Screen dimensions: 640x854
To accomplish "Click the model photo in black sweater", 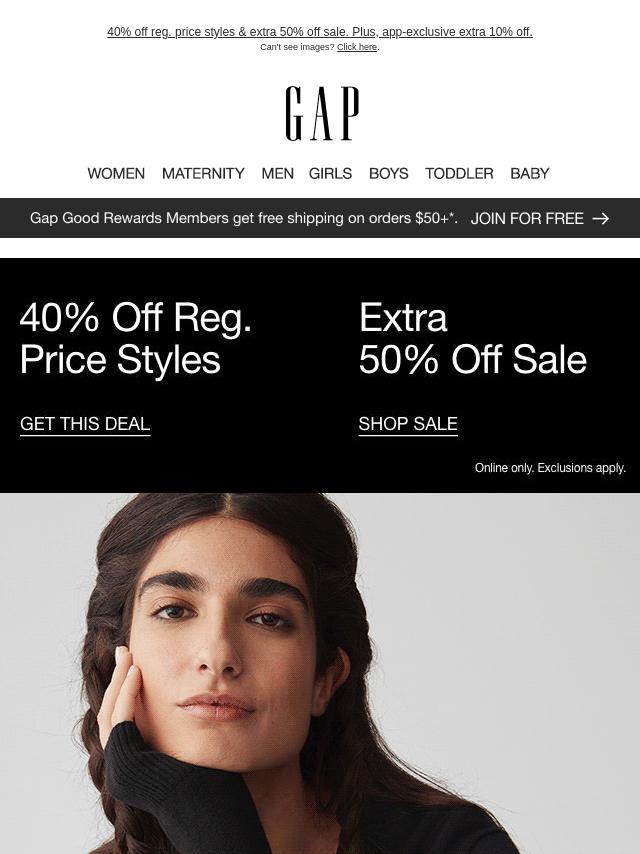I will tap(320, 673).
